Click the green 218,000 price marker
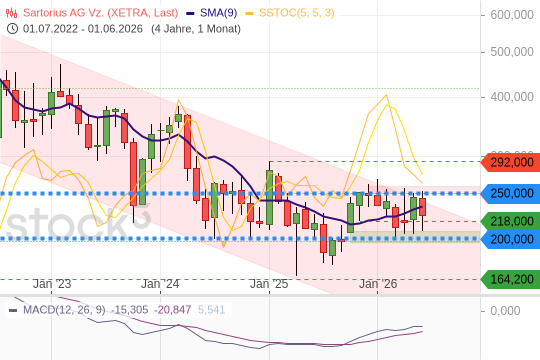The width and height of the screenshot is (540, 360). tap(510, 221)
